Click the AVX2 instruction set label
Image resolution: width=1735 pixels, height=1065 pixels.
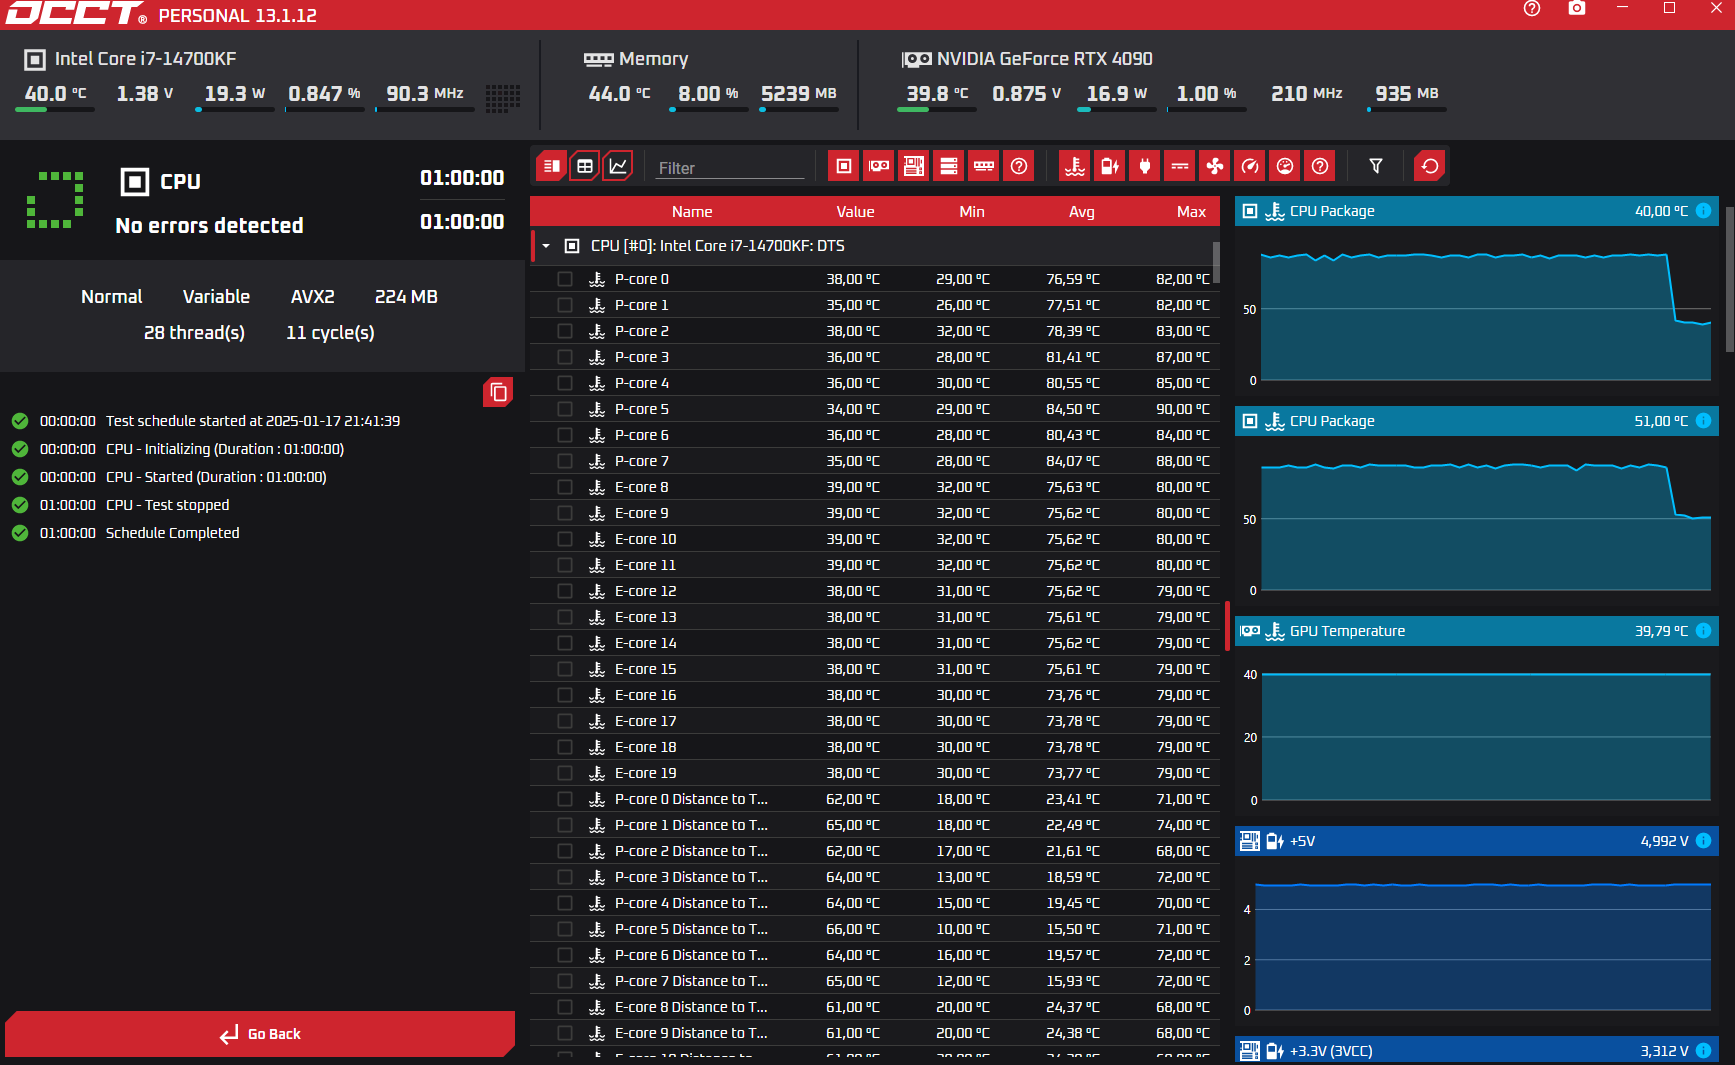coord(313,297)
